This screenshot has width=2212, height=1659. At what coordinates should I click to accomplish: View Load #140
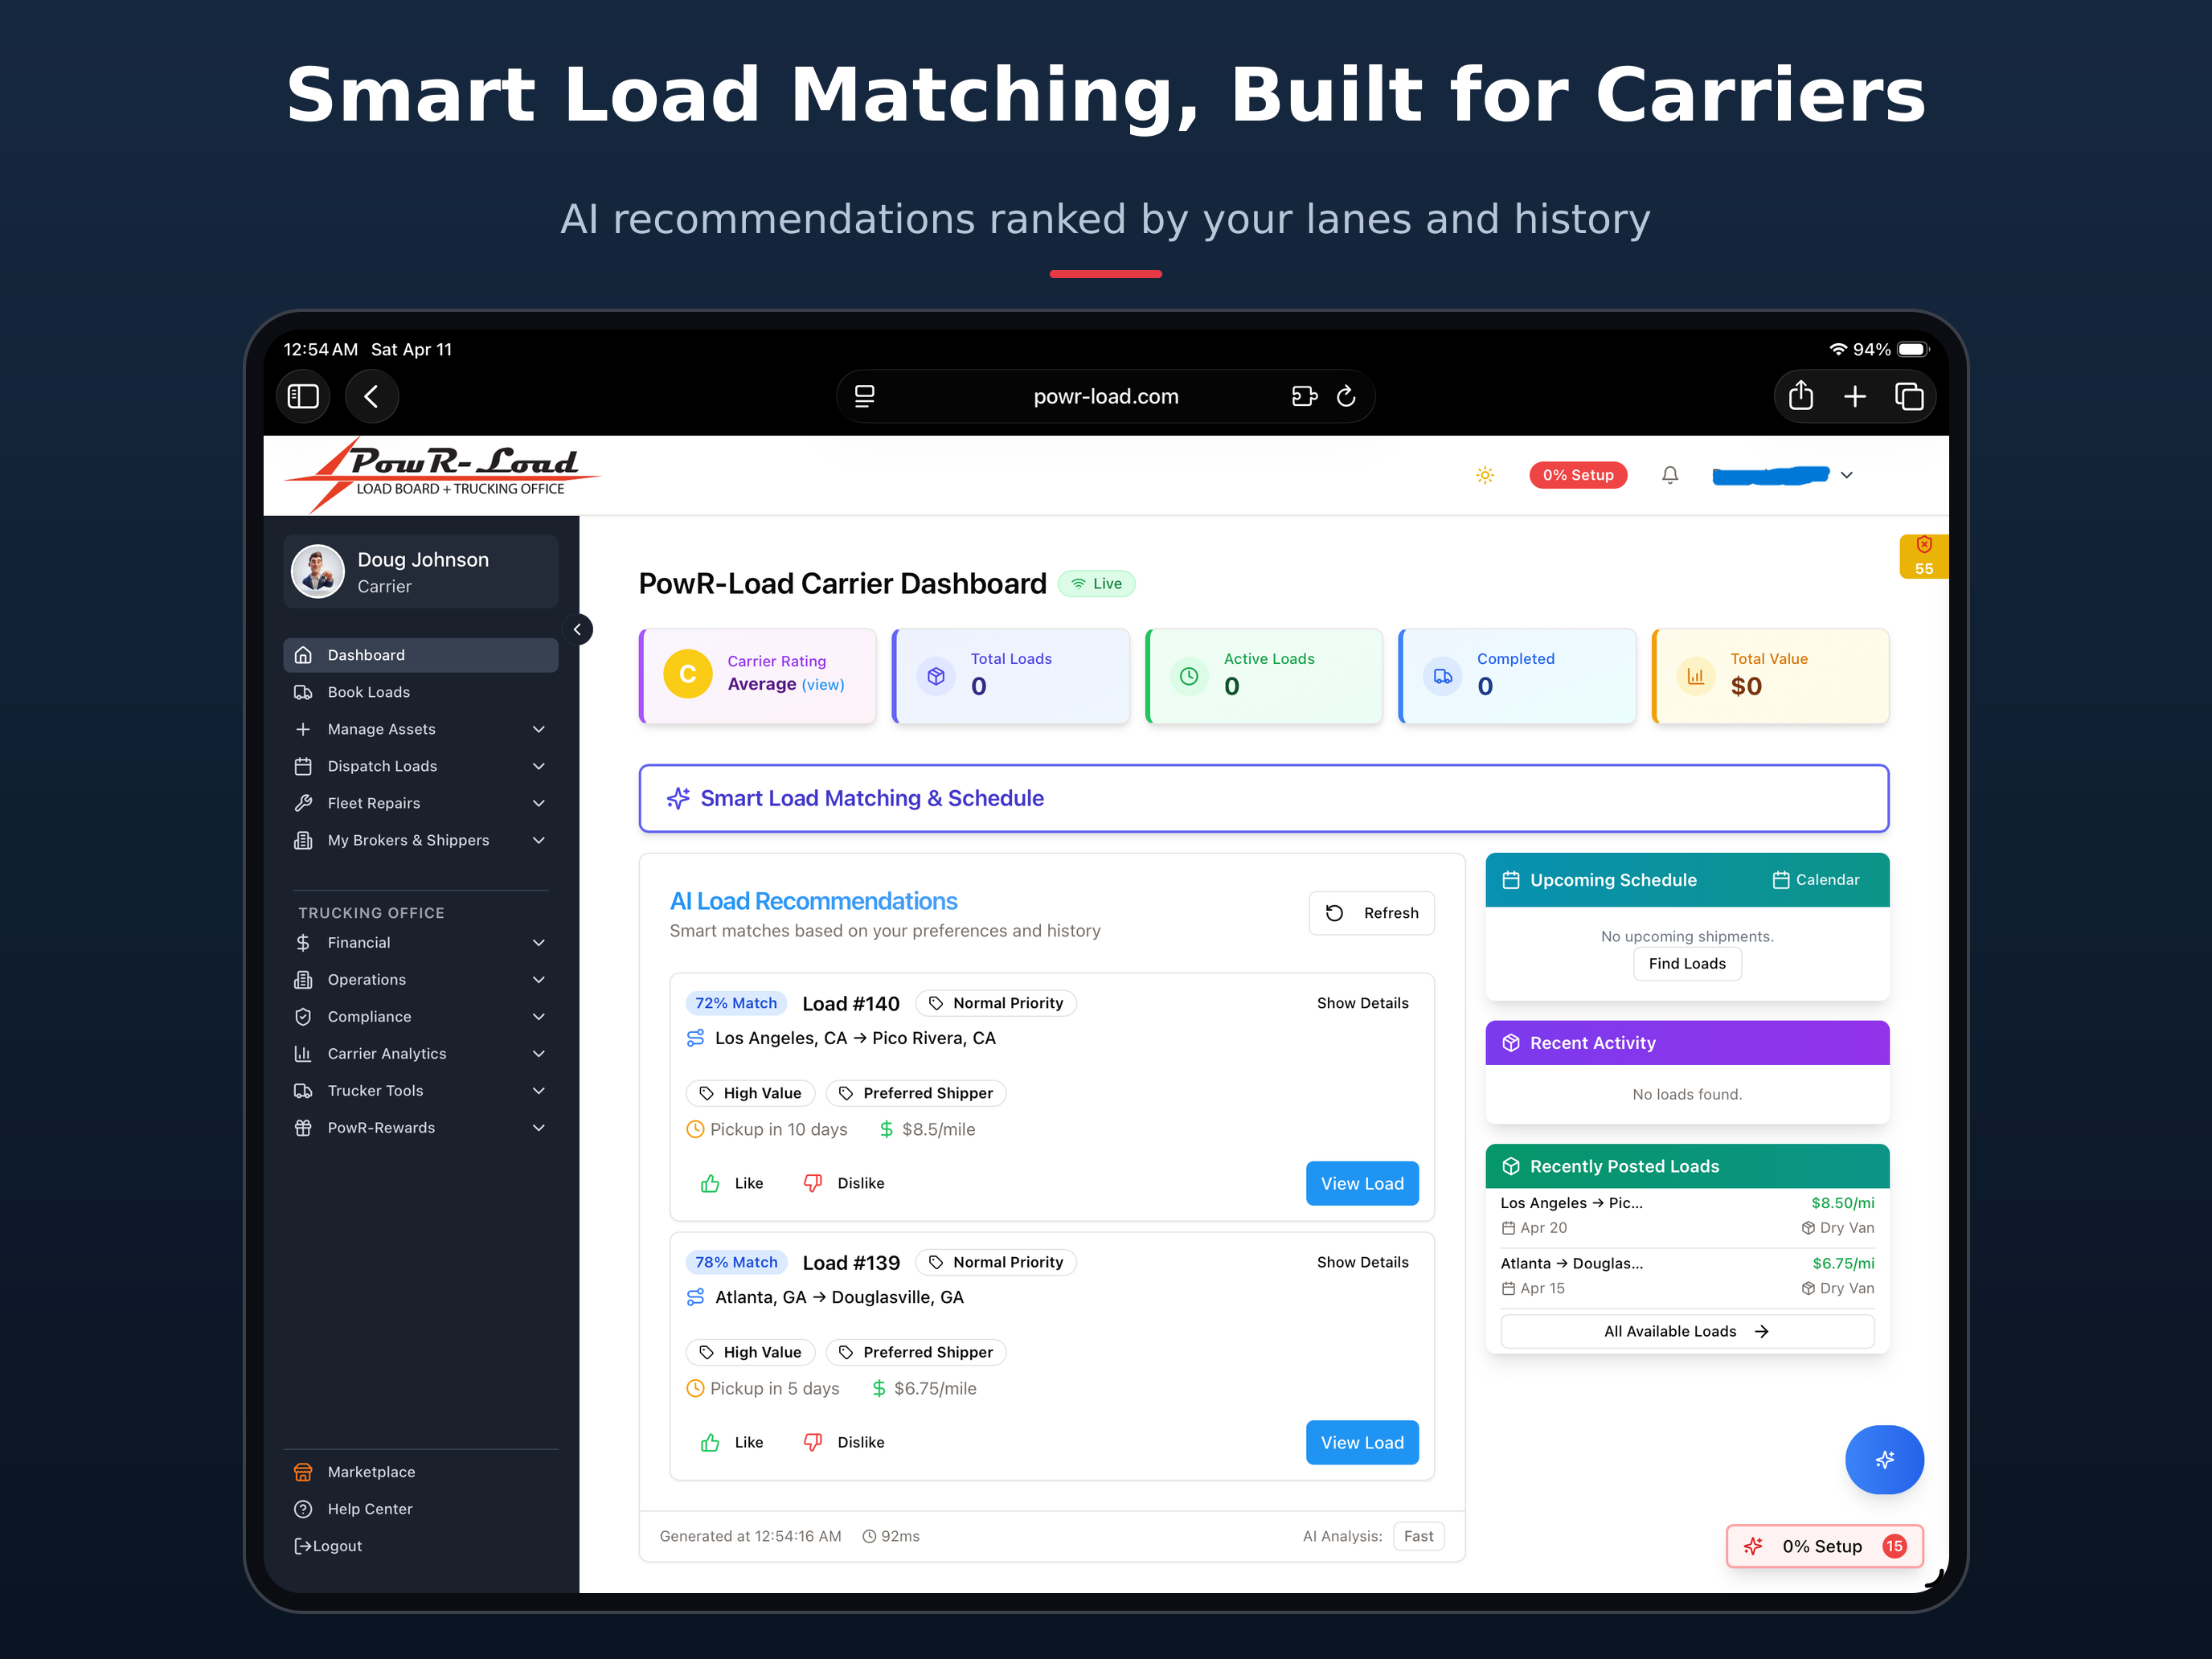[1362, 1183]
